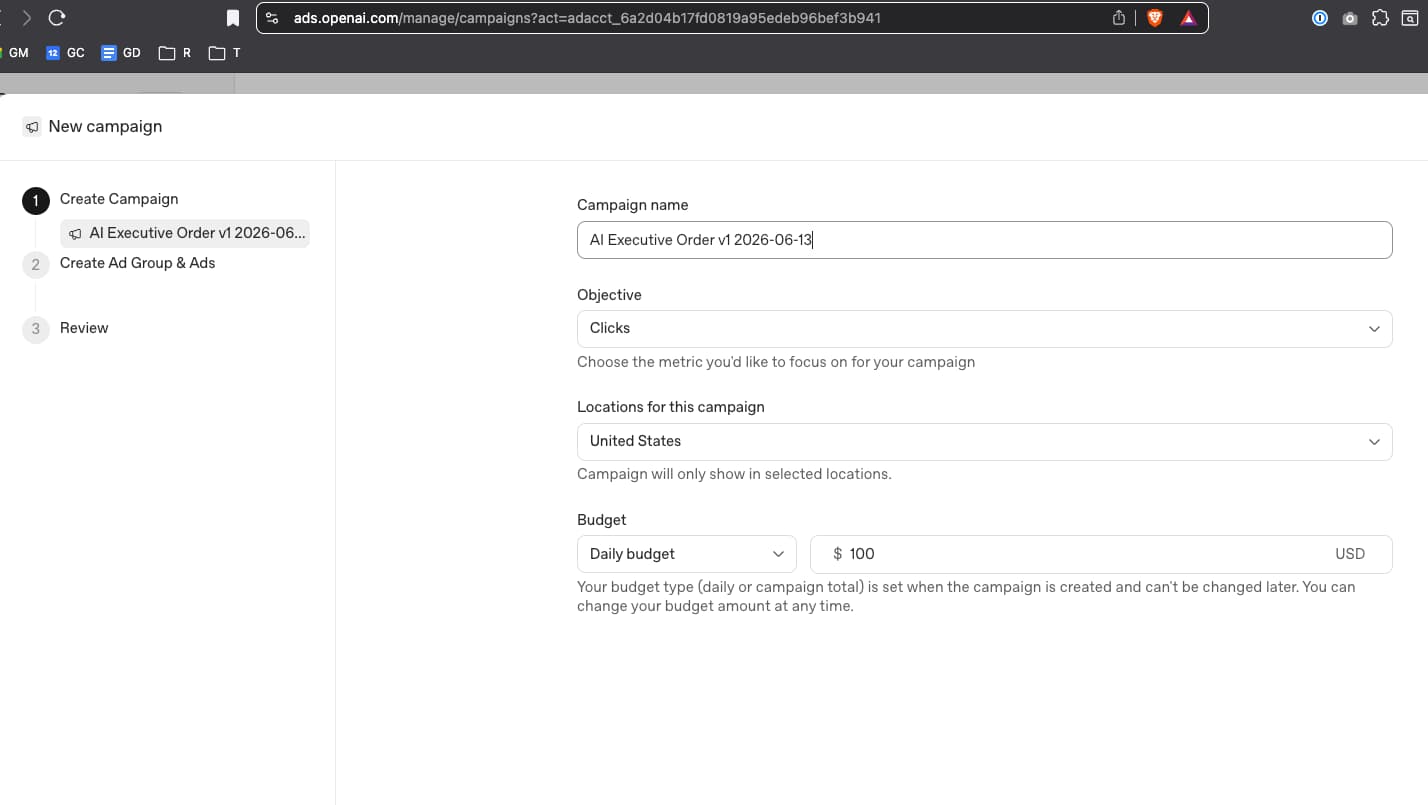Click the address bar URL text
Screen dimensions: 1428x805
[x=587, y=18]
